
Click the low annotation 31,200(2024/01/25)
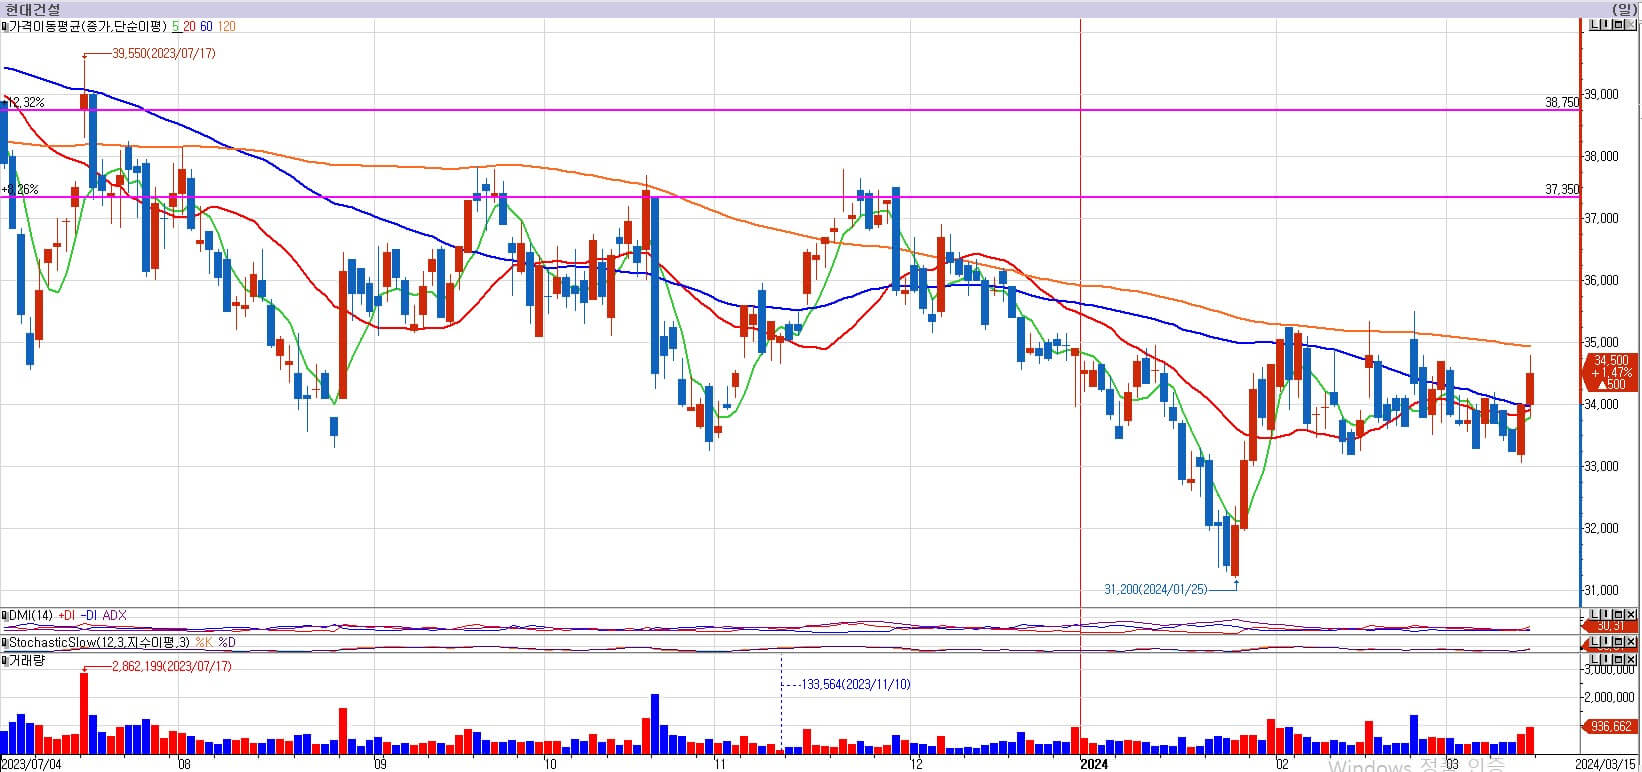[x=1155, y=590]
